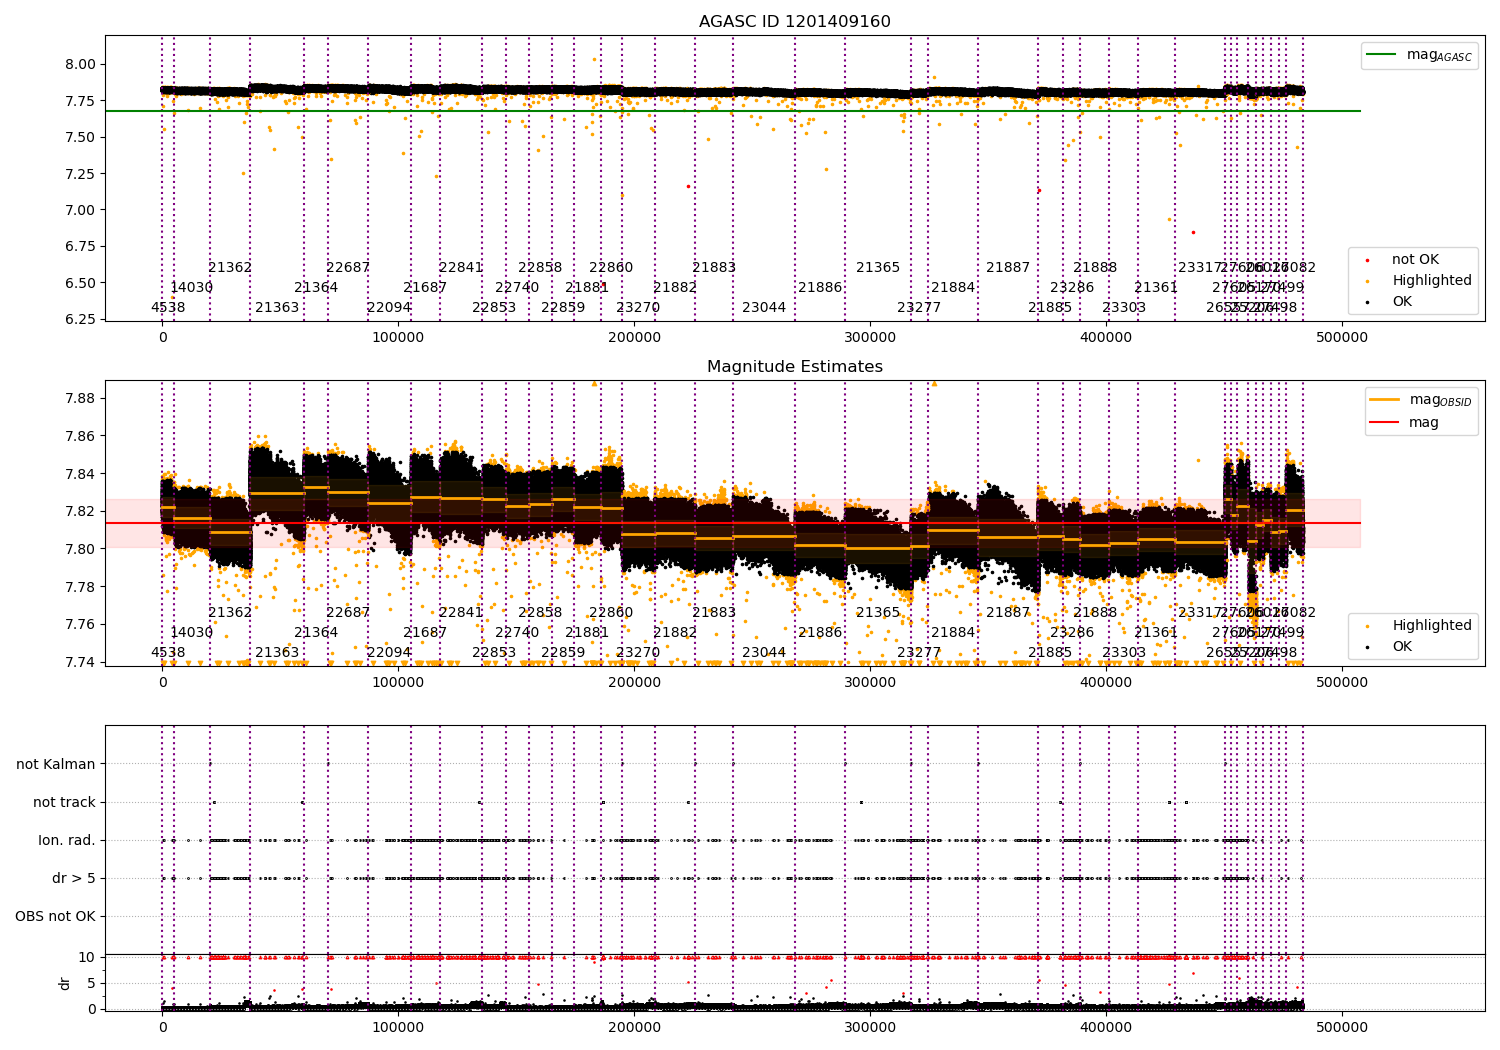Click obsid label 4538 in Magnitude Estimates plot
Image resolution: width=1500 pixels, height=1050 pixels.
click(168, 653)
